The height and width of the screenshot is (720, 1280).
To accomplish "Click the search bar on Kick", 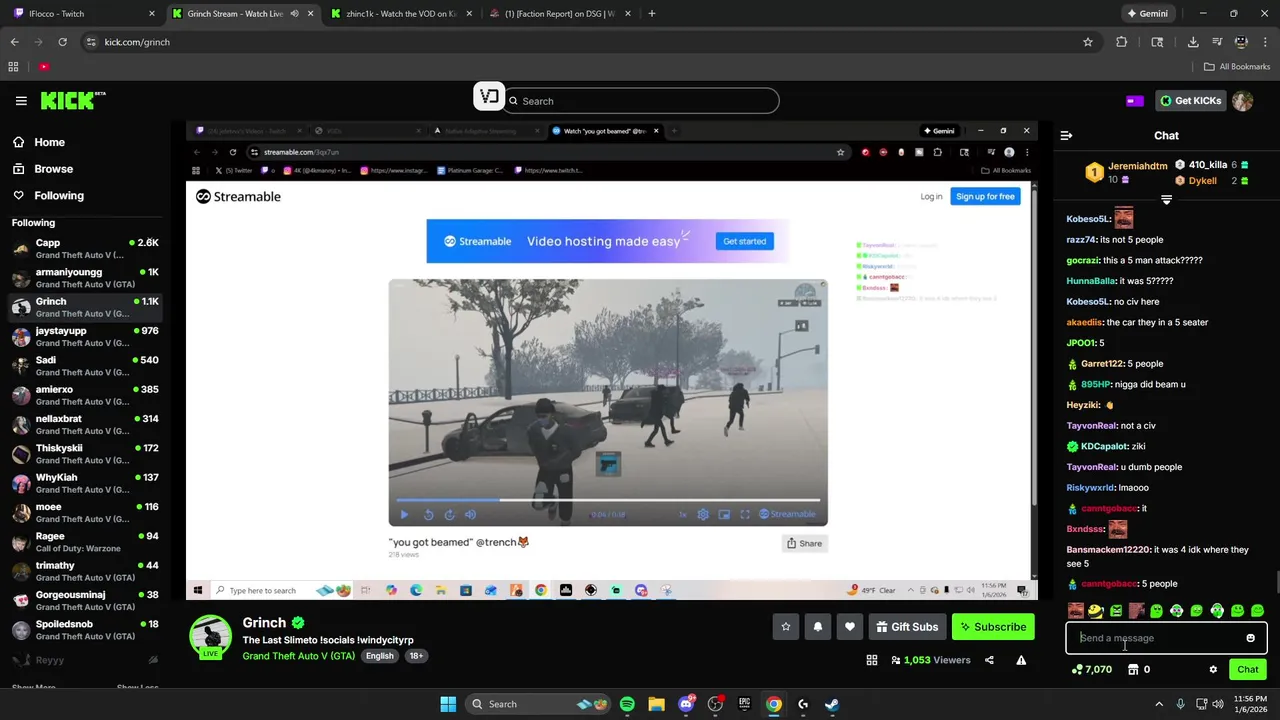I will coord(640,101).
